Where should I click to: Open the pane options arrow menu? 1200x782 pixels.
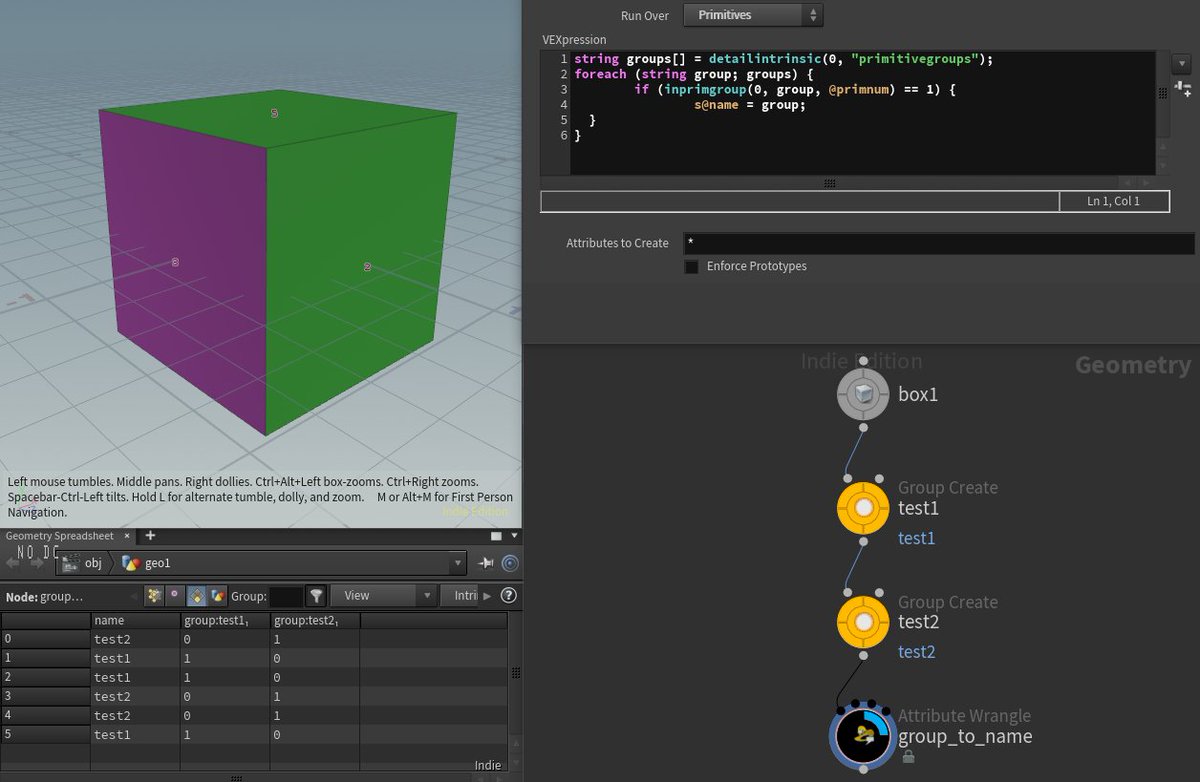[512, 536]
